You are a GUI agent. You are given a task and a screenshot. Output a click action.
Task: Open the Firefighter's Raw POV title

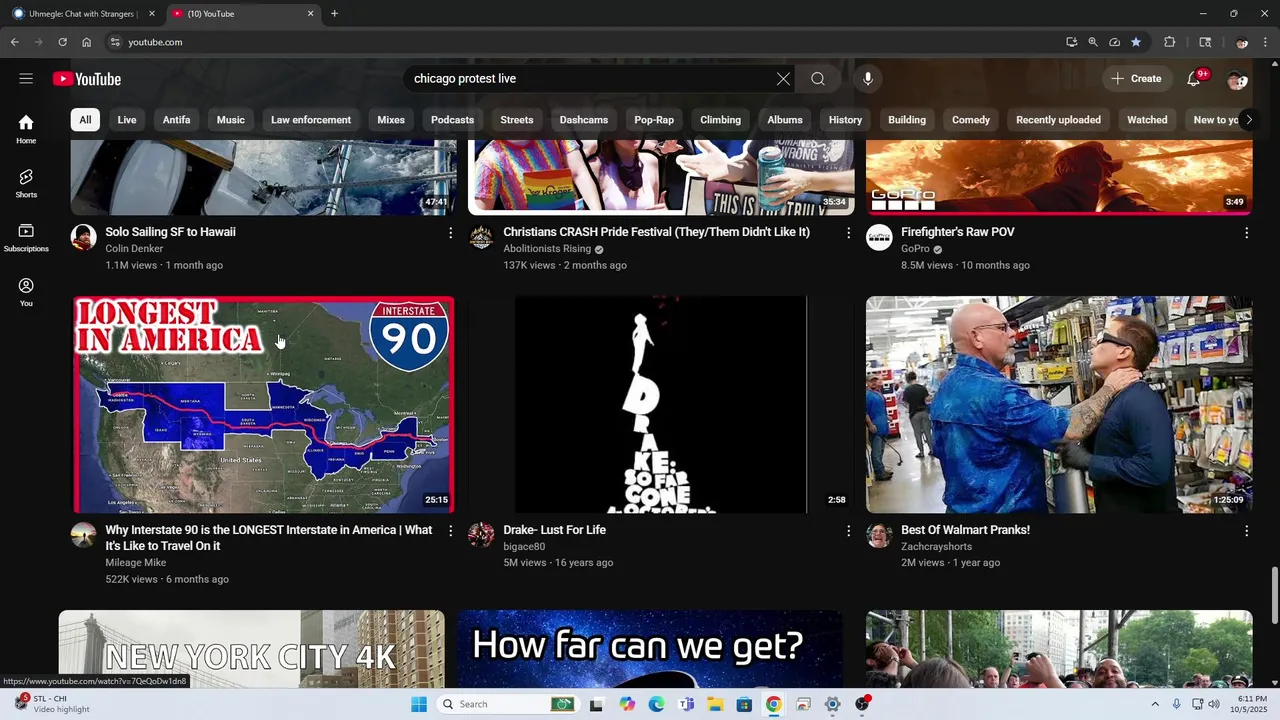(x=958, y=232)
